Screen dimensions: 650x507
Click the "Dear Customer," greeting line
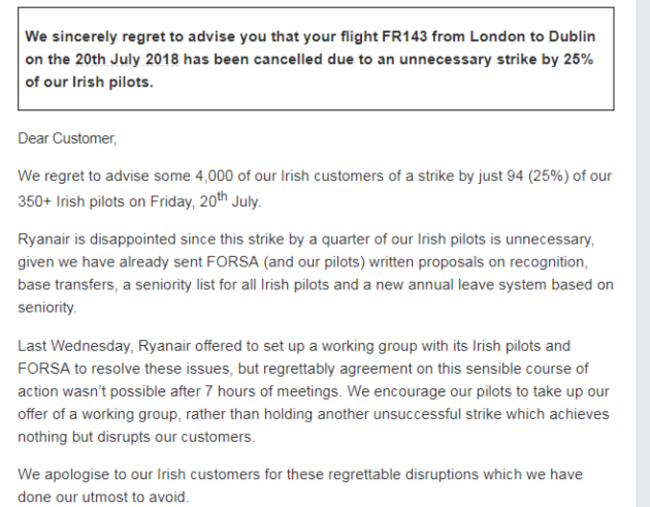point(67,139)
